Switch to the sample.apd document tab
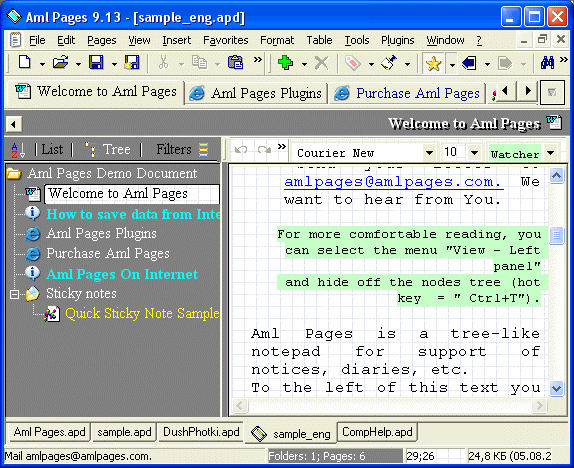The image size is (574, 468). click(124, 432)
